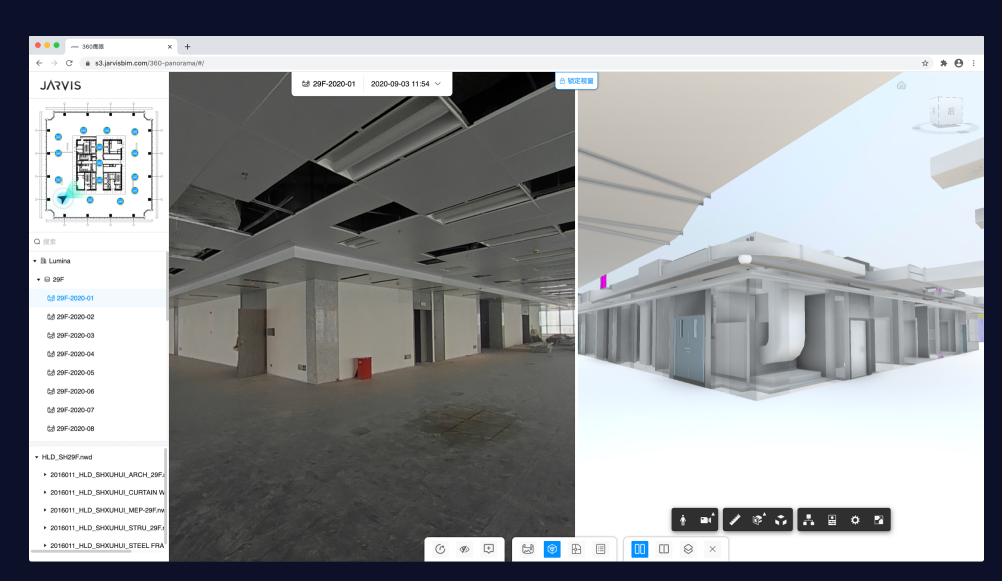
Task: Click the lock view button
Action: pos(576,81)
